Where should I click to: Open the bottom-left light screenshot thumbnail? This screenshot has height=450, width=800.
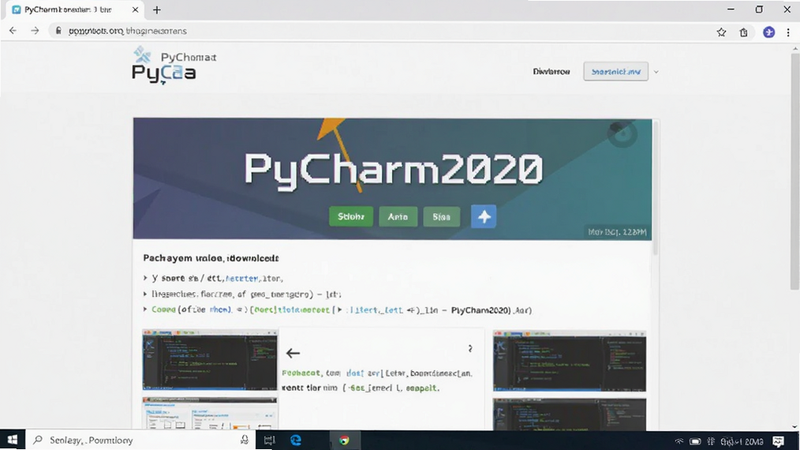coord(210,413)
